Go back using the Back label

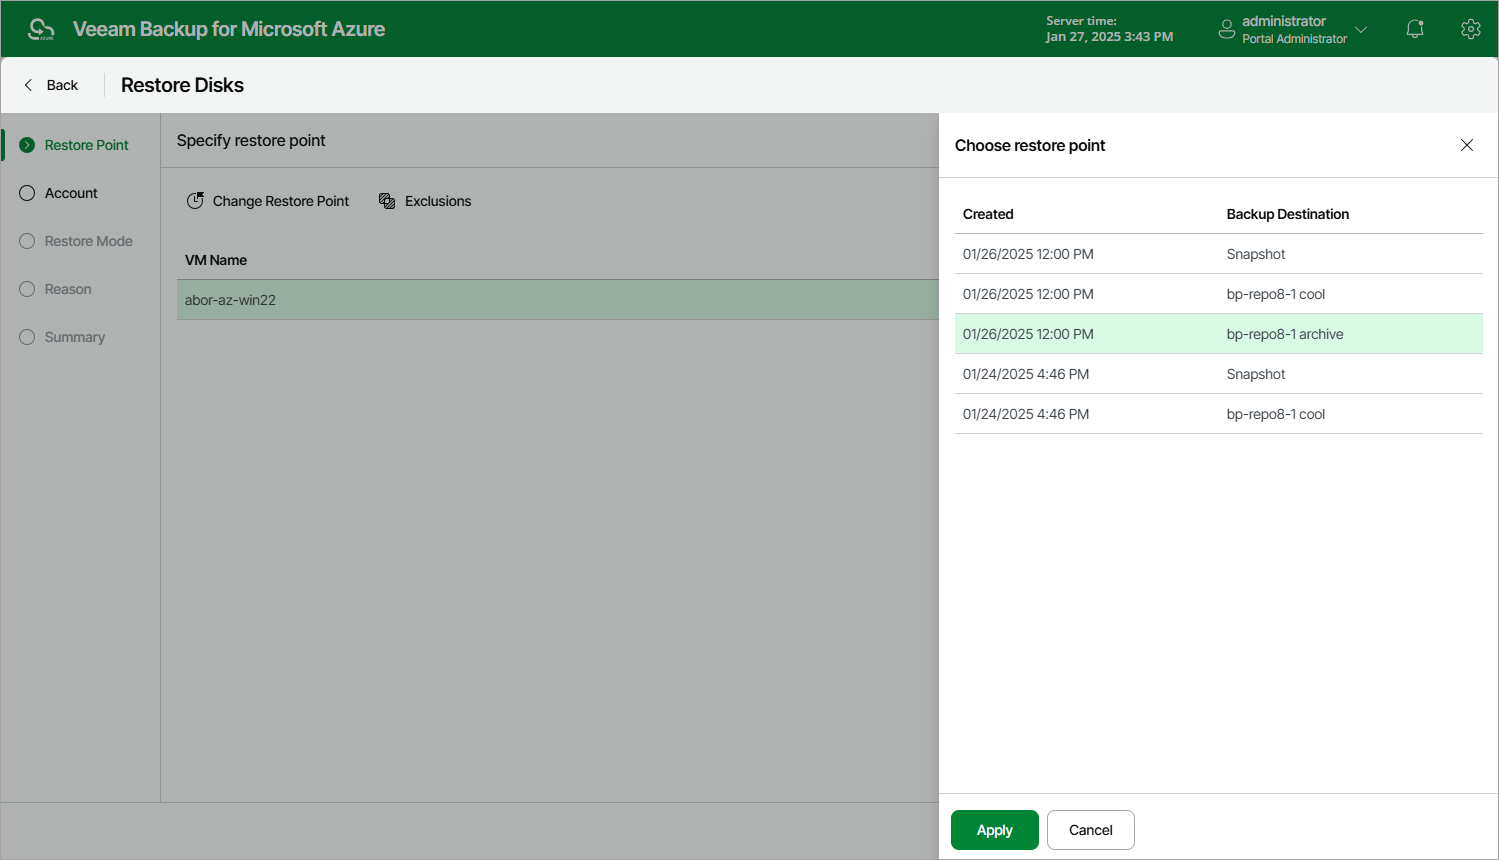(62, 85)
